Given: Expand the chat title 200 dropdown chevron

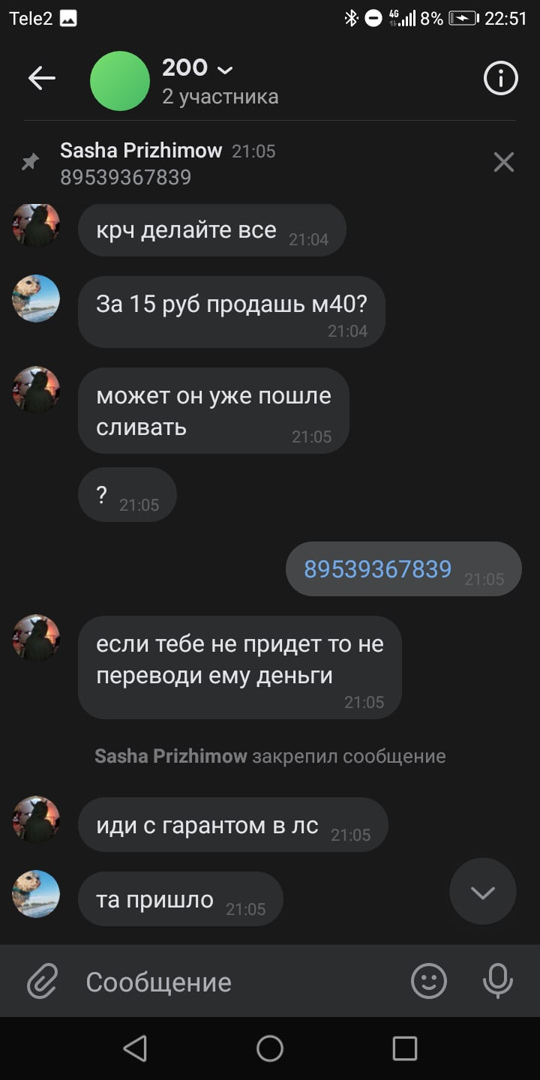Looking at the screenshot, I should [x=225, y=70].
